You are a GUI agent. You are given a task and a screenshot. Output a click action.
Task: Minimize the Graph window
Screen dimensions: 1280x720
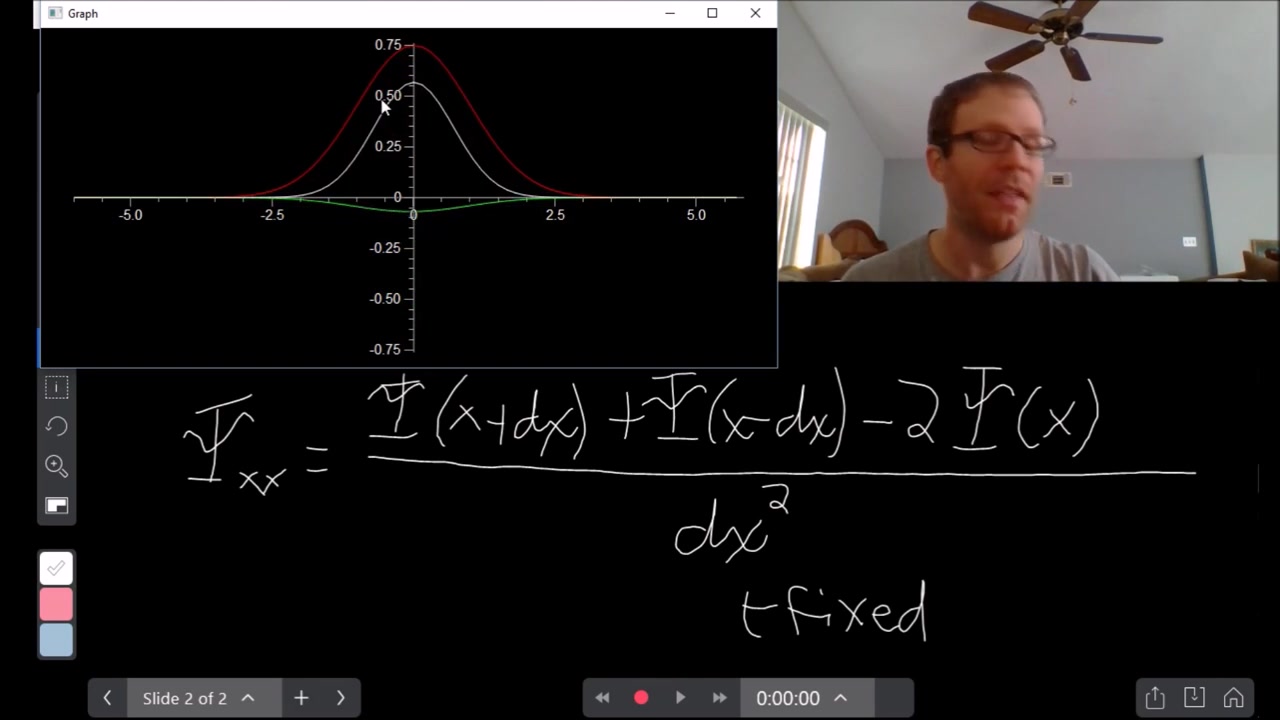click(x=669, y=13)
